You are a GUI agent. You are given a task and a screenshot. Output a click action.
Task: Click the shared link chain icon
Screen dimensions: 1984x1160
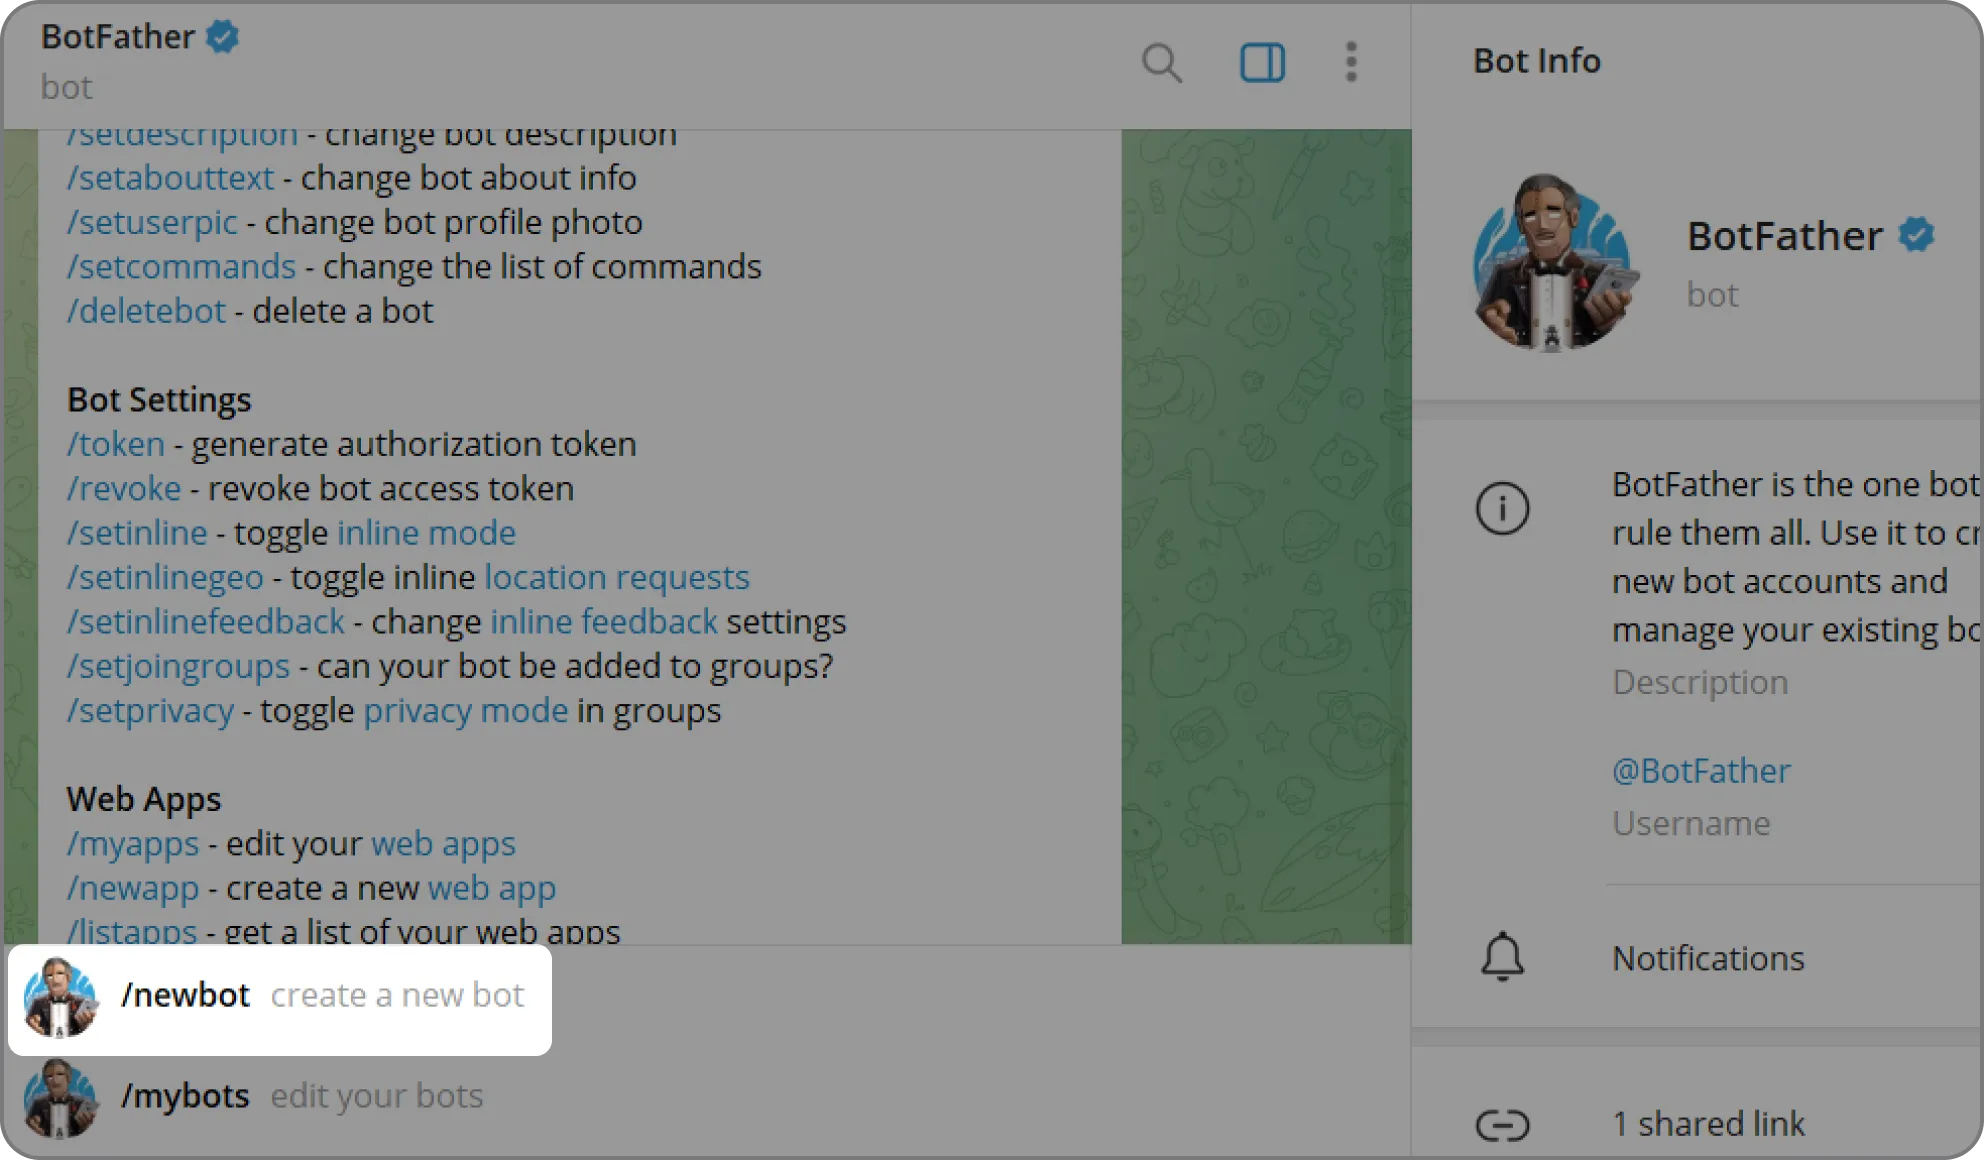click(x=1502, y=1125)
